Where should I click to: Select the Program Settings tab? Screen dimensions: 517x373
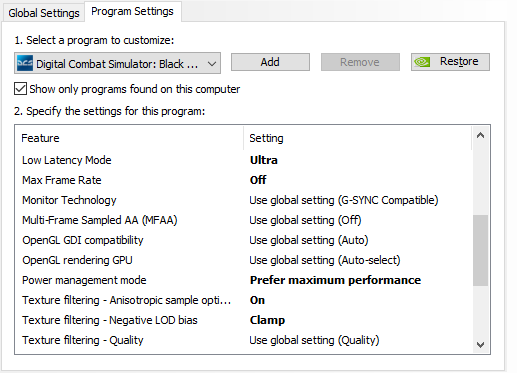[132, 12]
